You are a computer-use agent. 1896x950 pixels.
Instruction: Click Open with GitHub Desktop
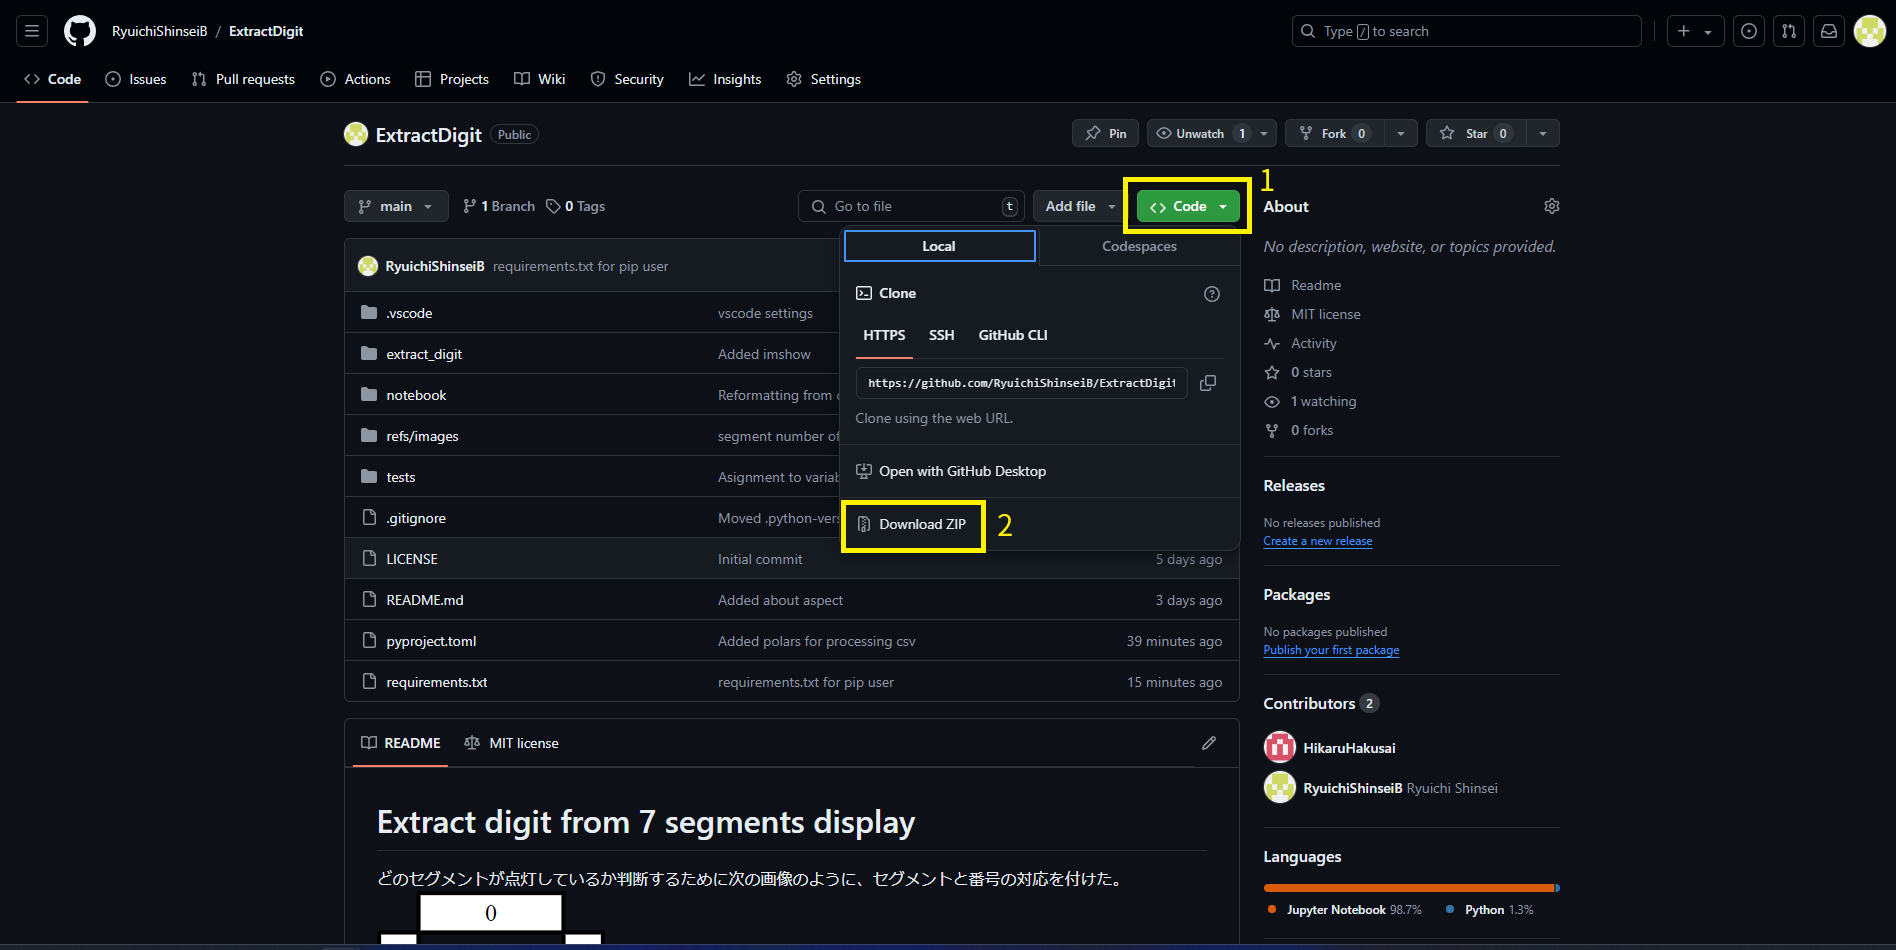pos(951,471)
